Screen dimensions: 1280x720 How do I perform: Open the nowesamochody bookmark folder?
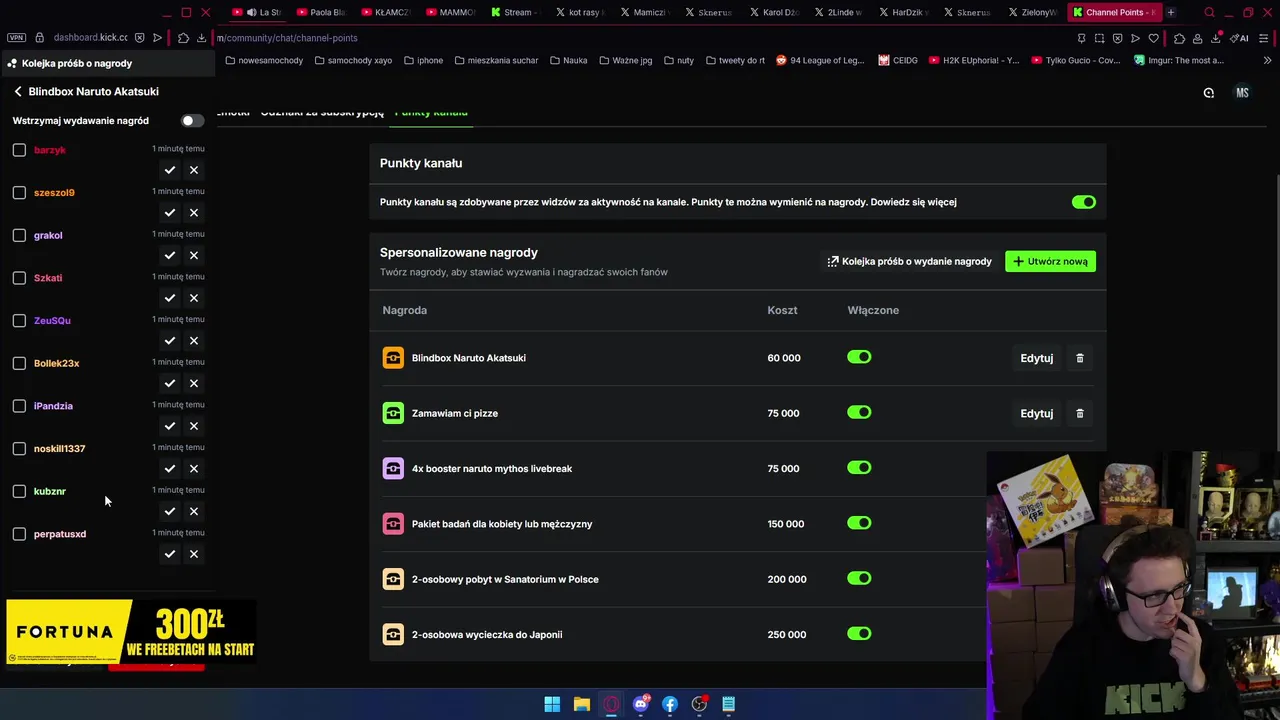click(264, 60)
